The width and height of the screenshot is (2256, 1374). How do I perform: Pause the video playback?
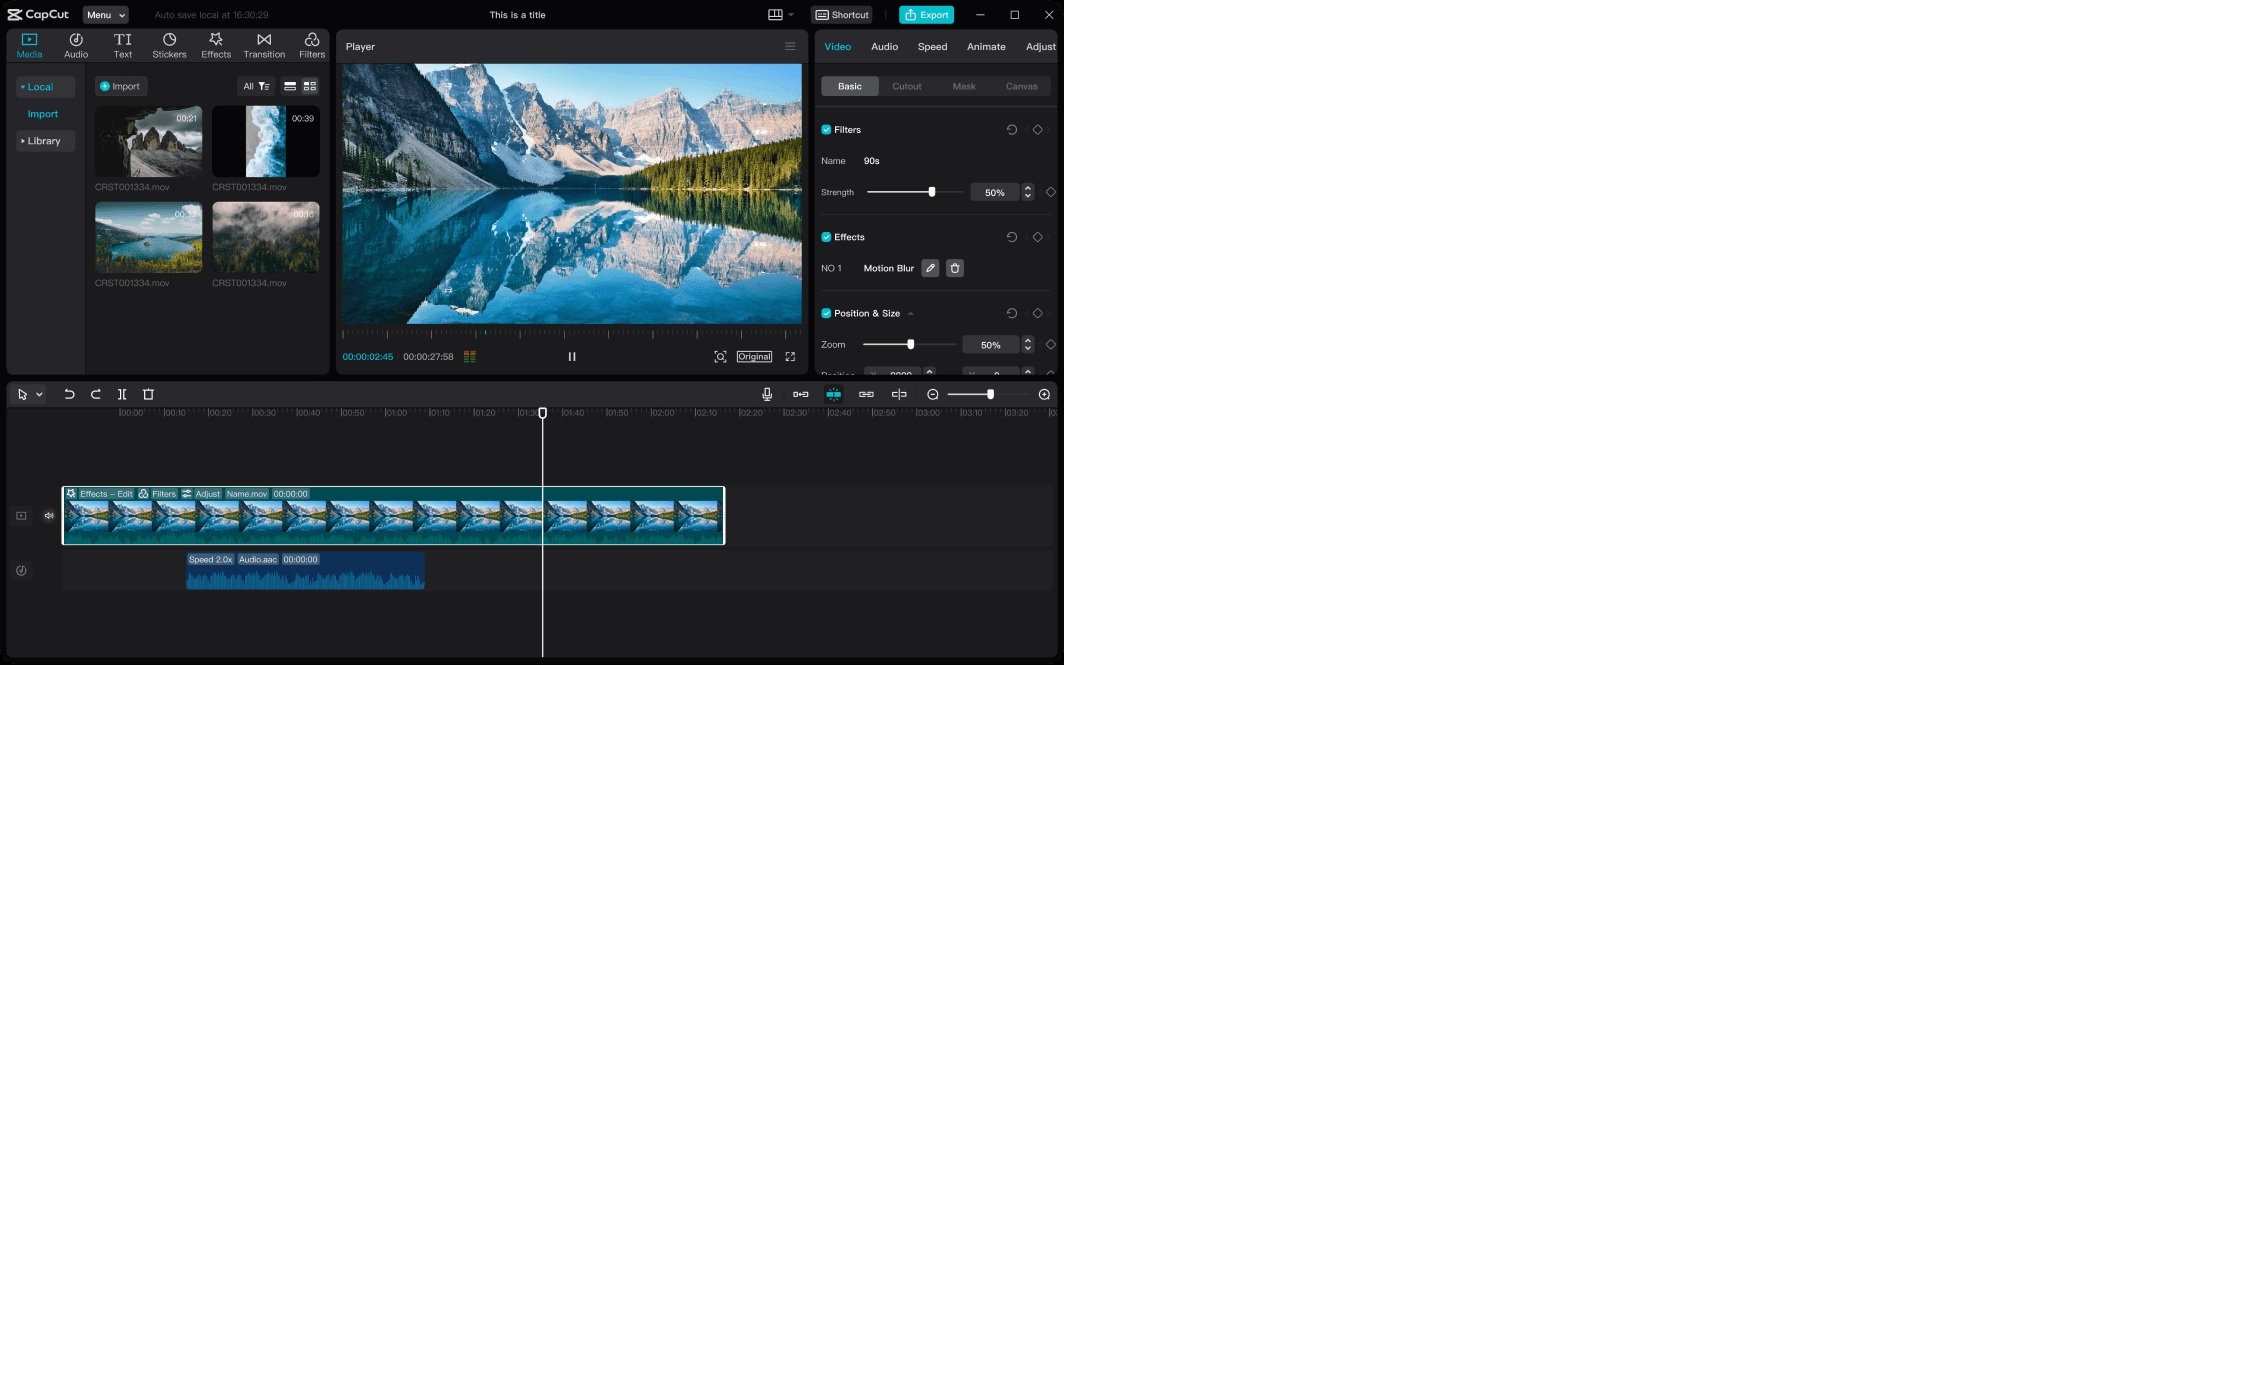[x=572, y=356]
